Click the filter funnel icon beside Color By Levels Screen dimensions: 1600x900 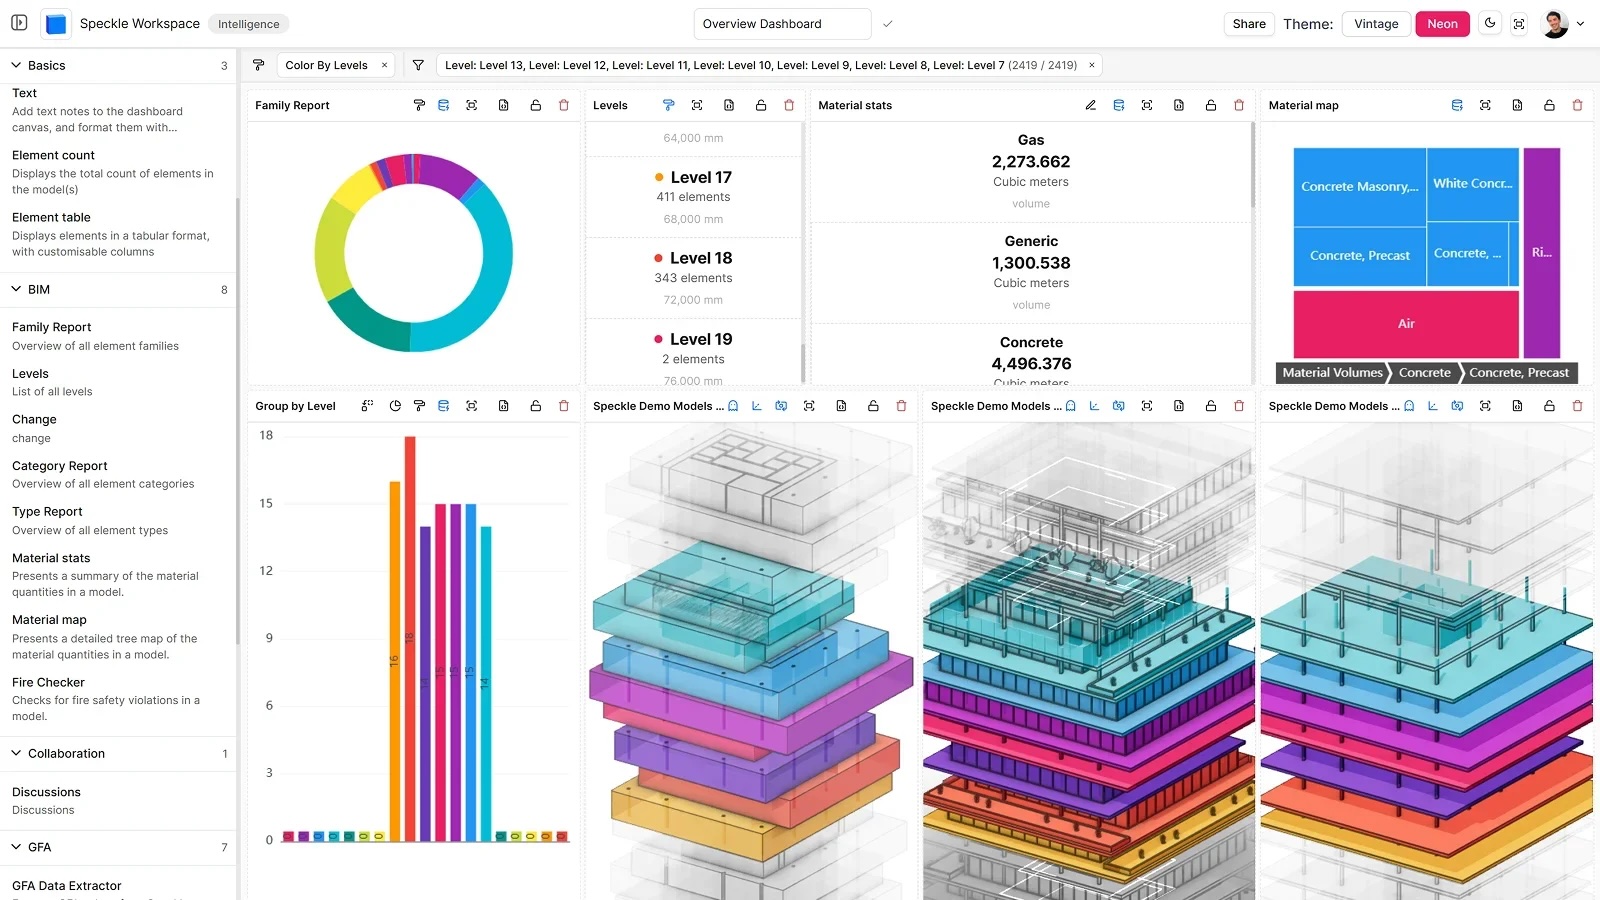(418, 64)
